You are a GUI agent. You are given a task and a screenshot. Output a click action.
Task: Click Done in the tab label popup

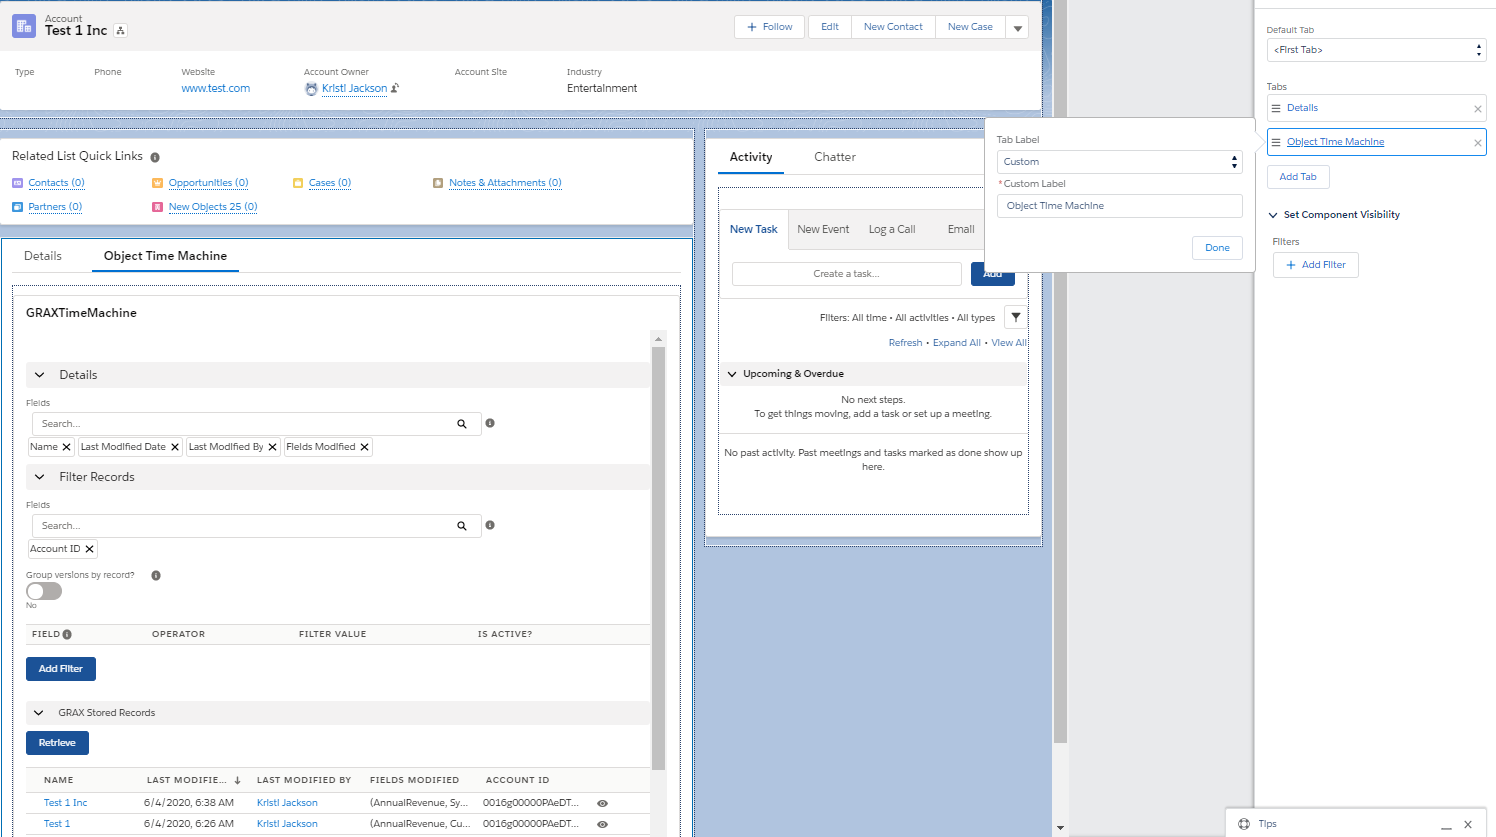click(1217, 248)
